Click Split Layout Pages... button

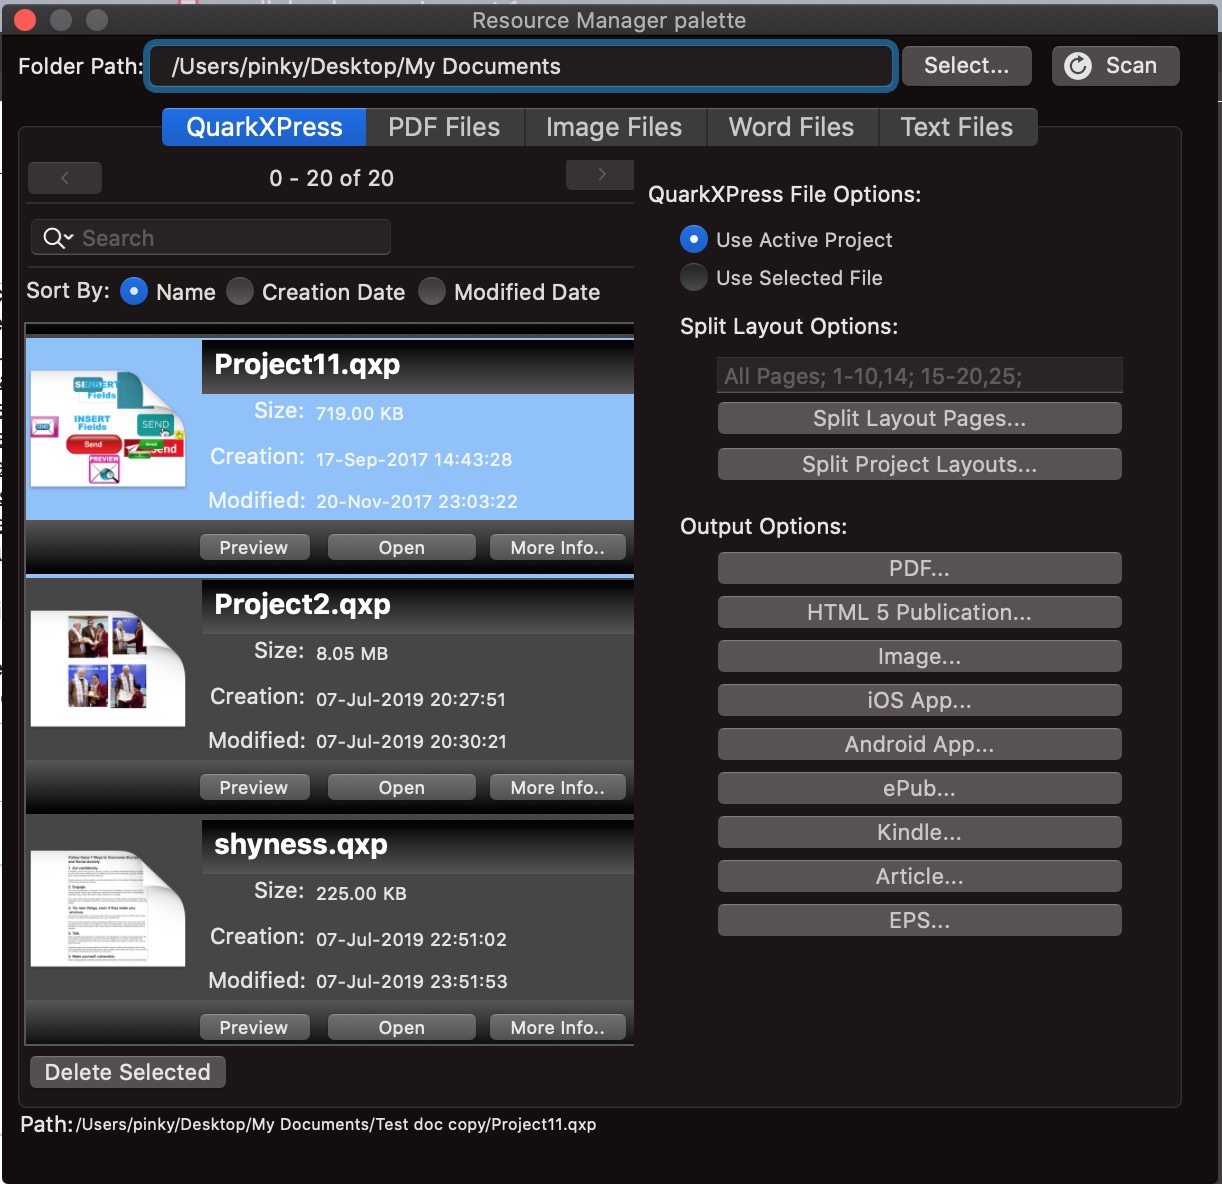click(920, 418)
